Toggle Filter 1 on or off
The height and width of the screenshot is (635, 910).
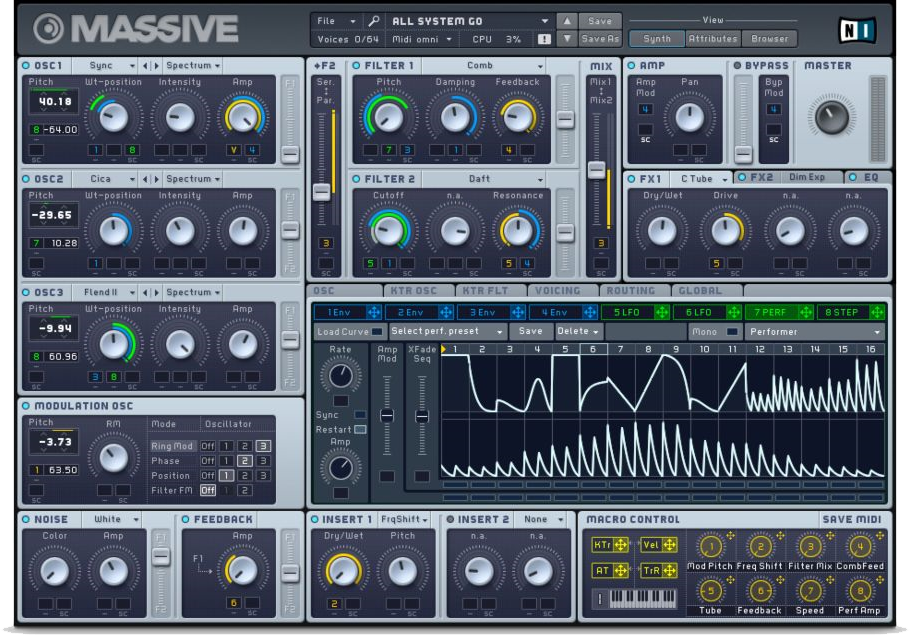(x=356, y=66)
